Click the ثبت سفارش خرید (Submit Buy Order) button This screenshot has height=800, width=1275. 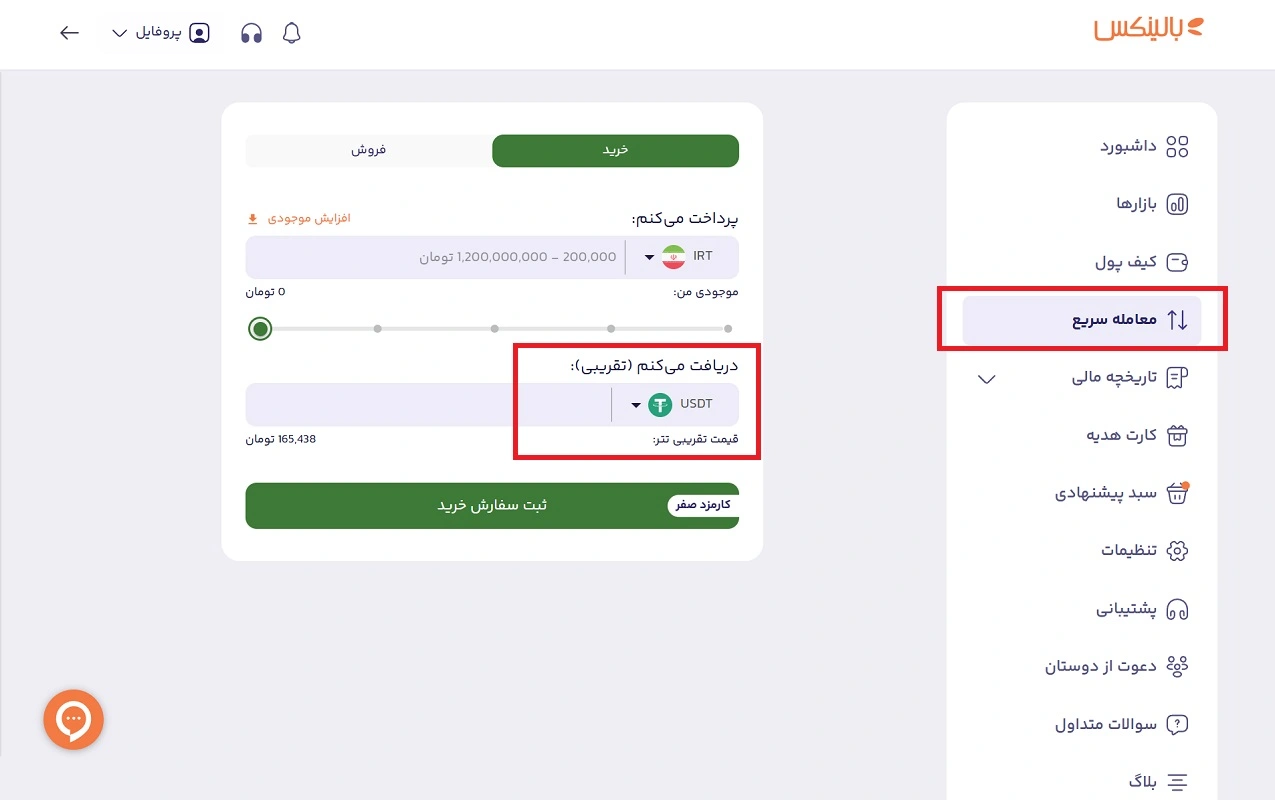pos(492,505)
